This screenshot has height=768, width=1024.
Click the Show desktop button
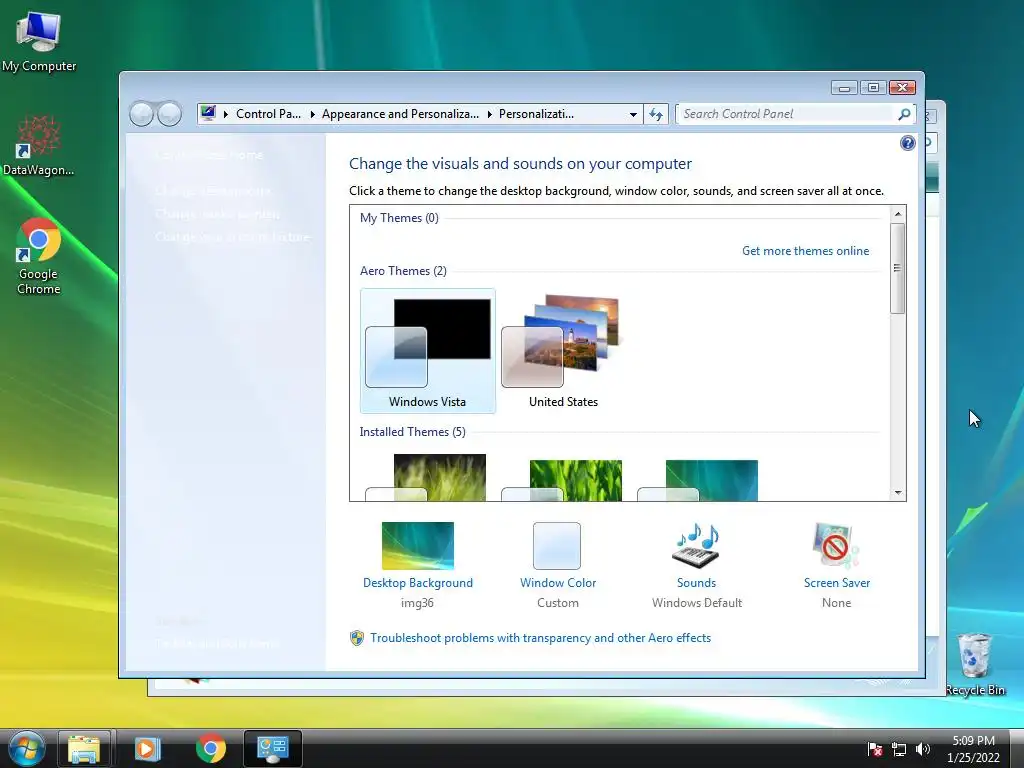1017,748
